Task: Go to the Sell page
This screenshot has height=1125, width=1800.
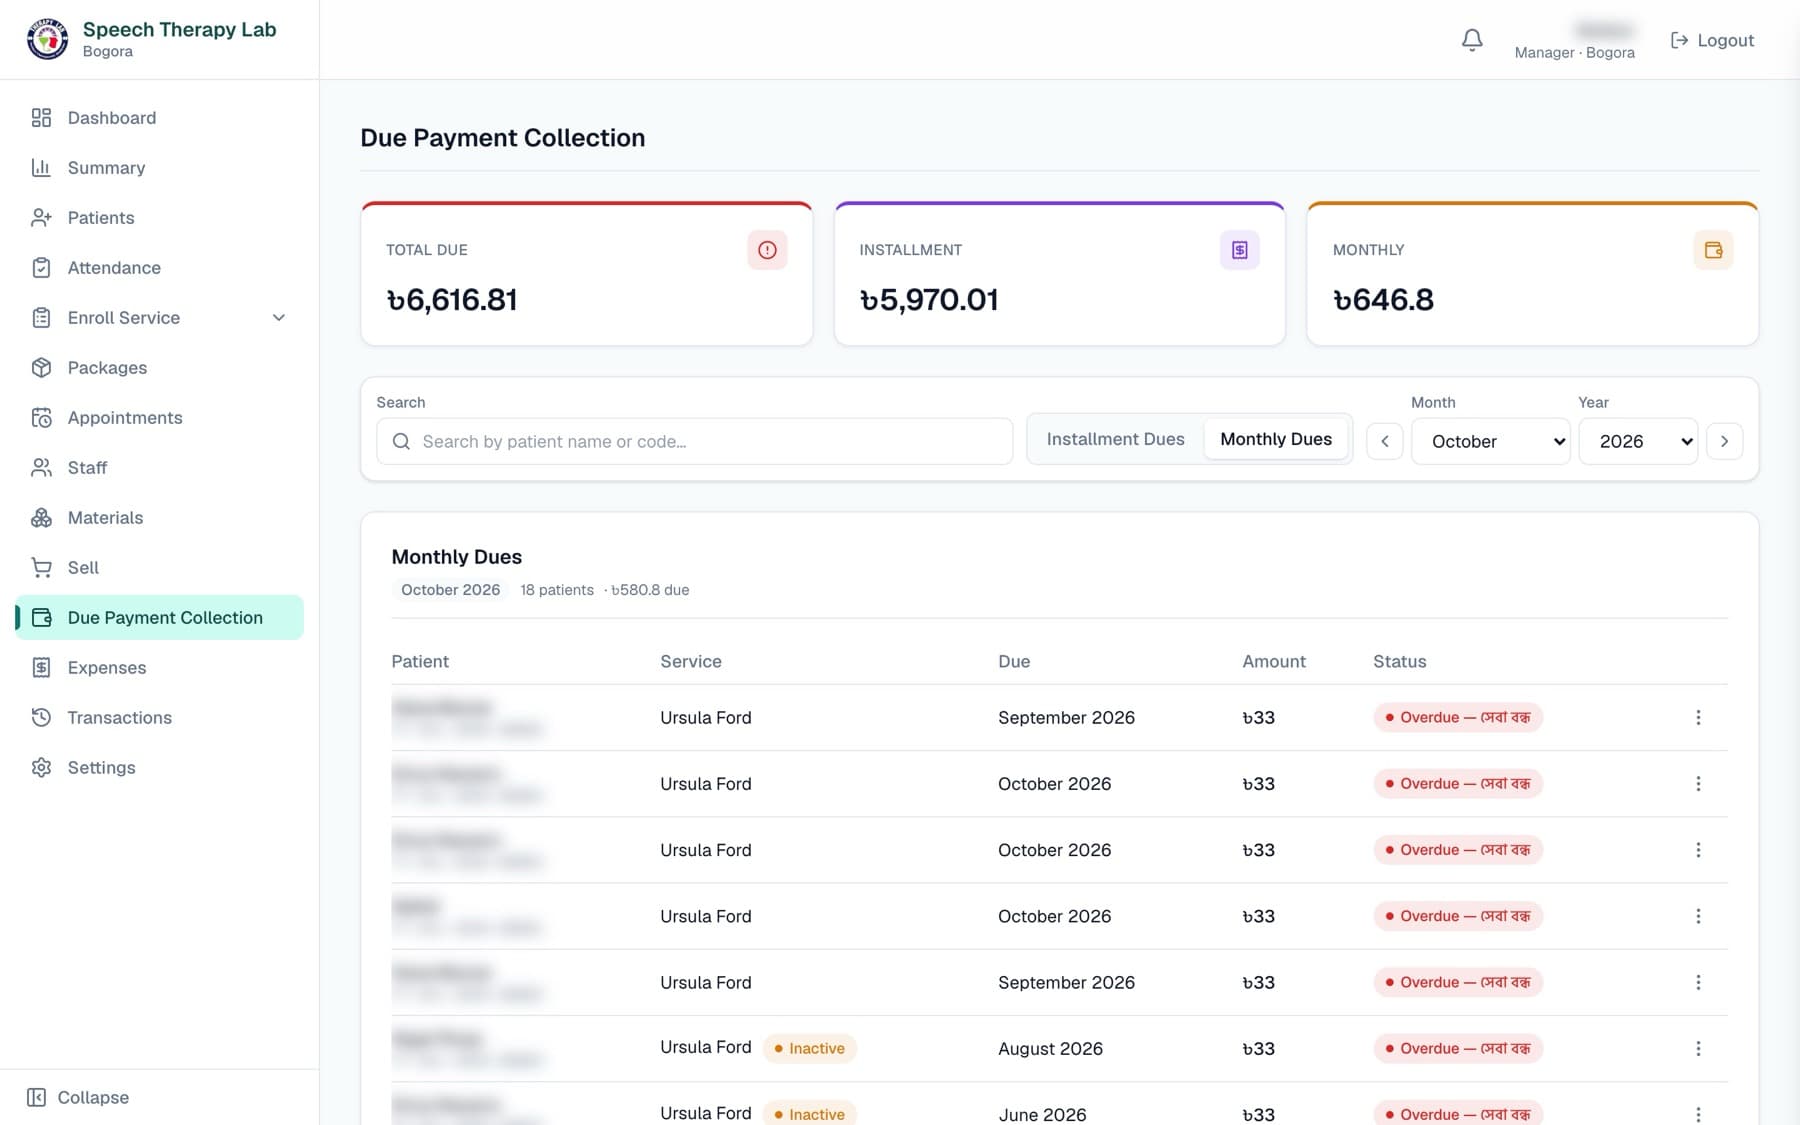Action: pos(160,568)
